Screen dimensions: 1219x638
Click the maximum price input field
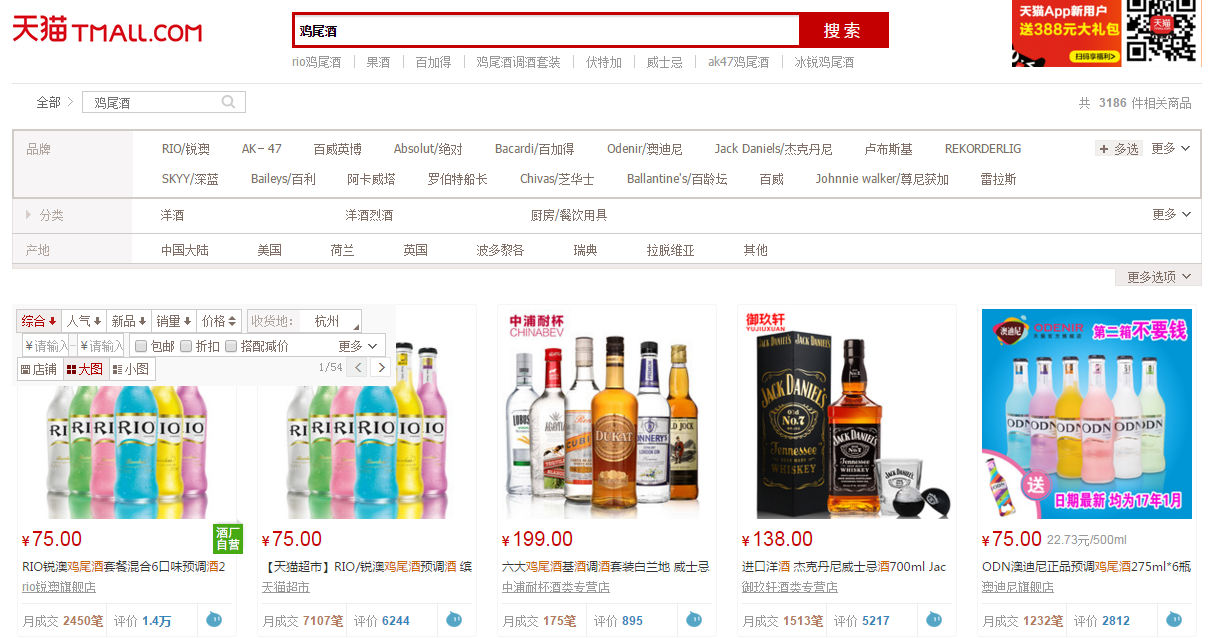coord(101,346)
